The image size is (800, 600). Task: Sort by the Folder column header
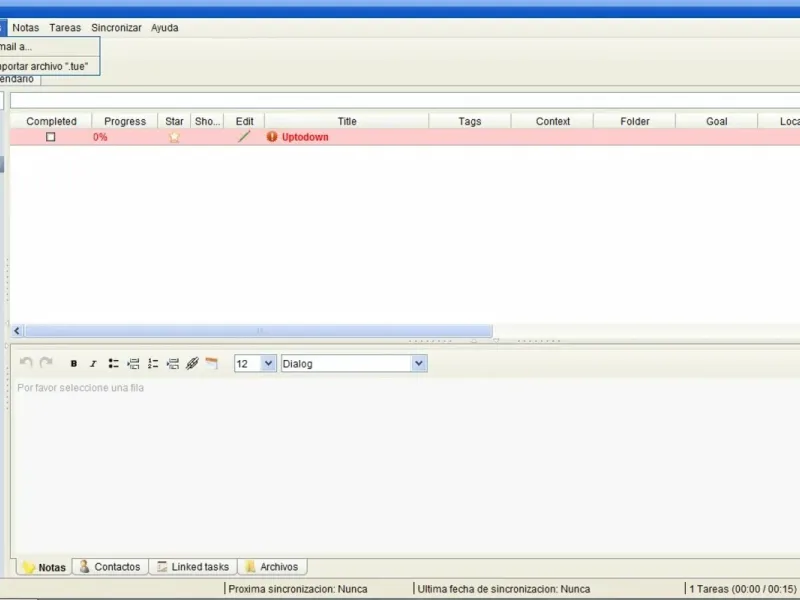(x=635, y=121)
